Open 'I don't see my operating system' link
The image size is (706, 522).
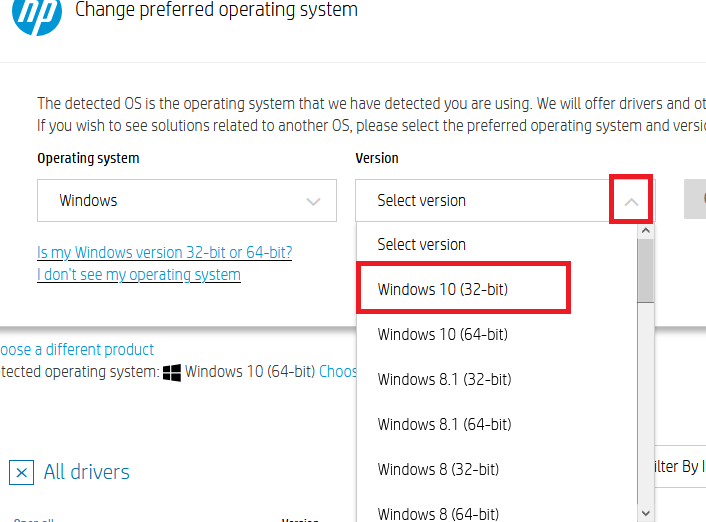click(x=139, y=274)
